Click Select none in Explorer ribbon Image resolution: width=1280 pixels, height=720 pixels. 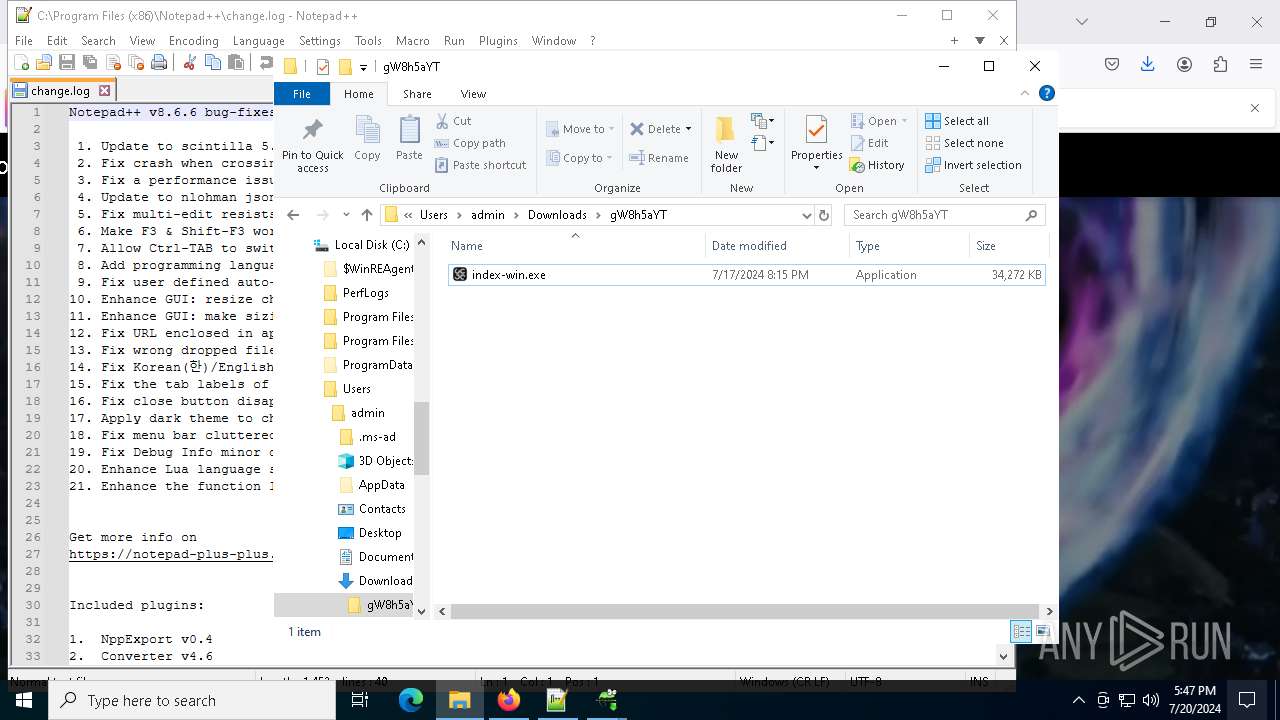[x=964, y=143]
